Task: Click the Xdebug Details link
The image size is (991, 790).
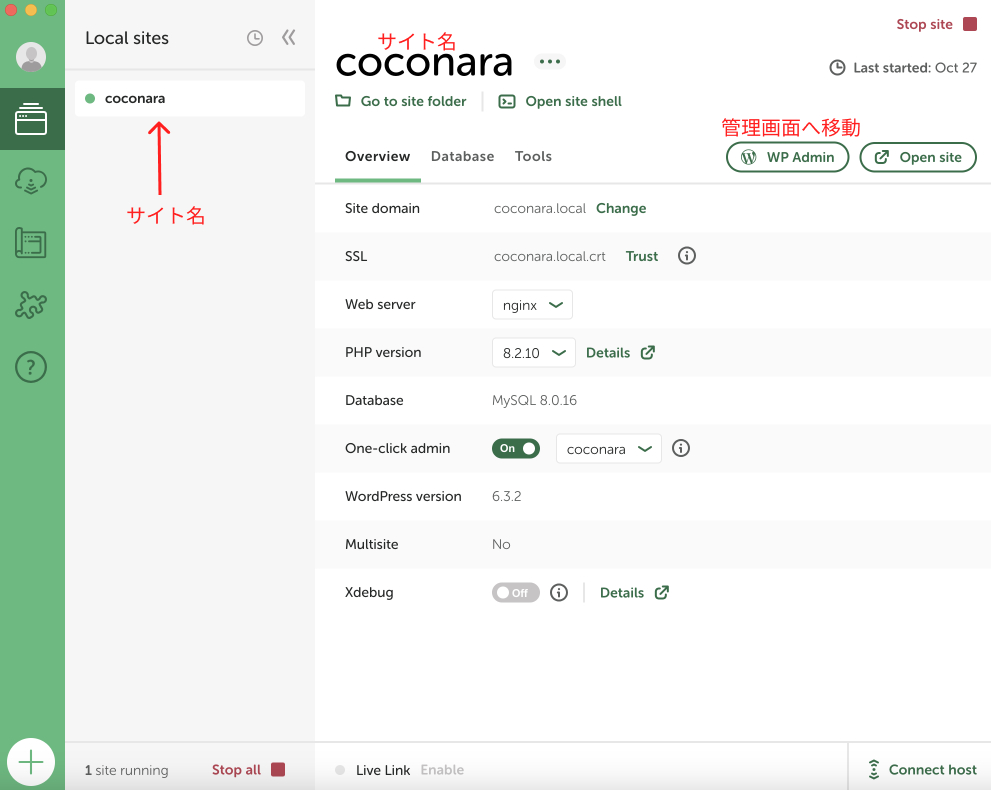Action: pos(622,593)
